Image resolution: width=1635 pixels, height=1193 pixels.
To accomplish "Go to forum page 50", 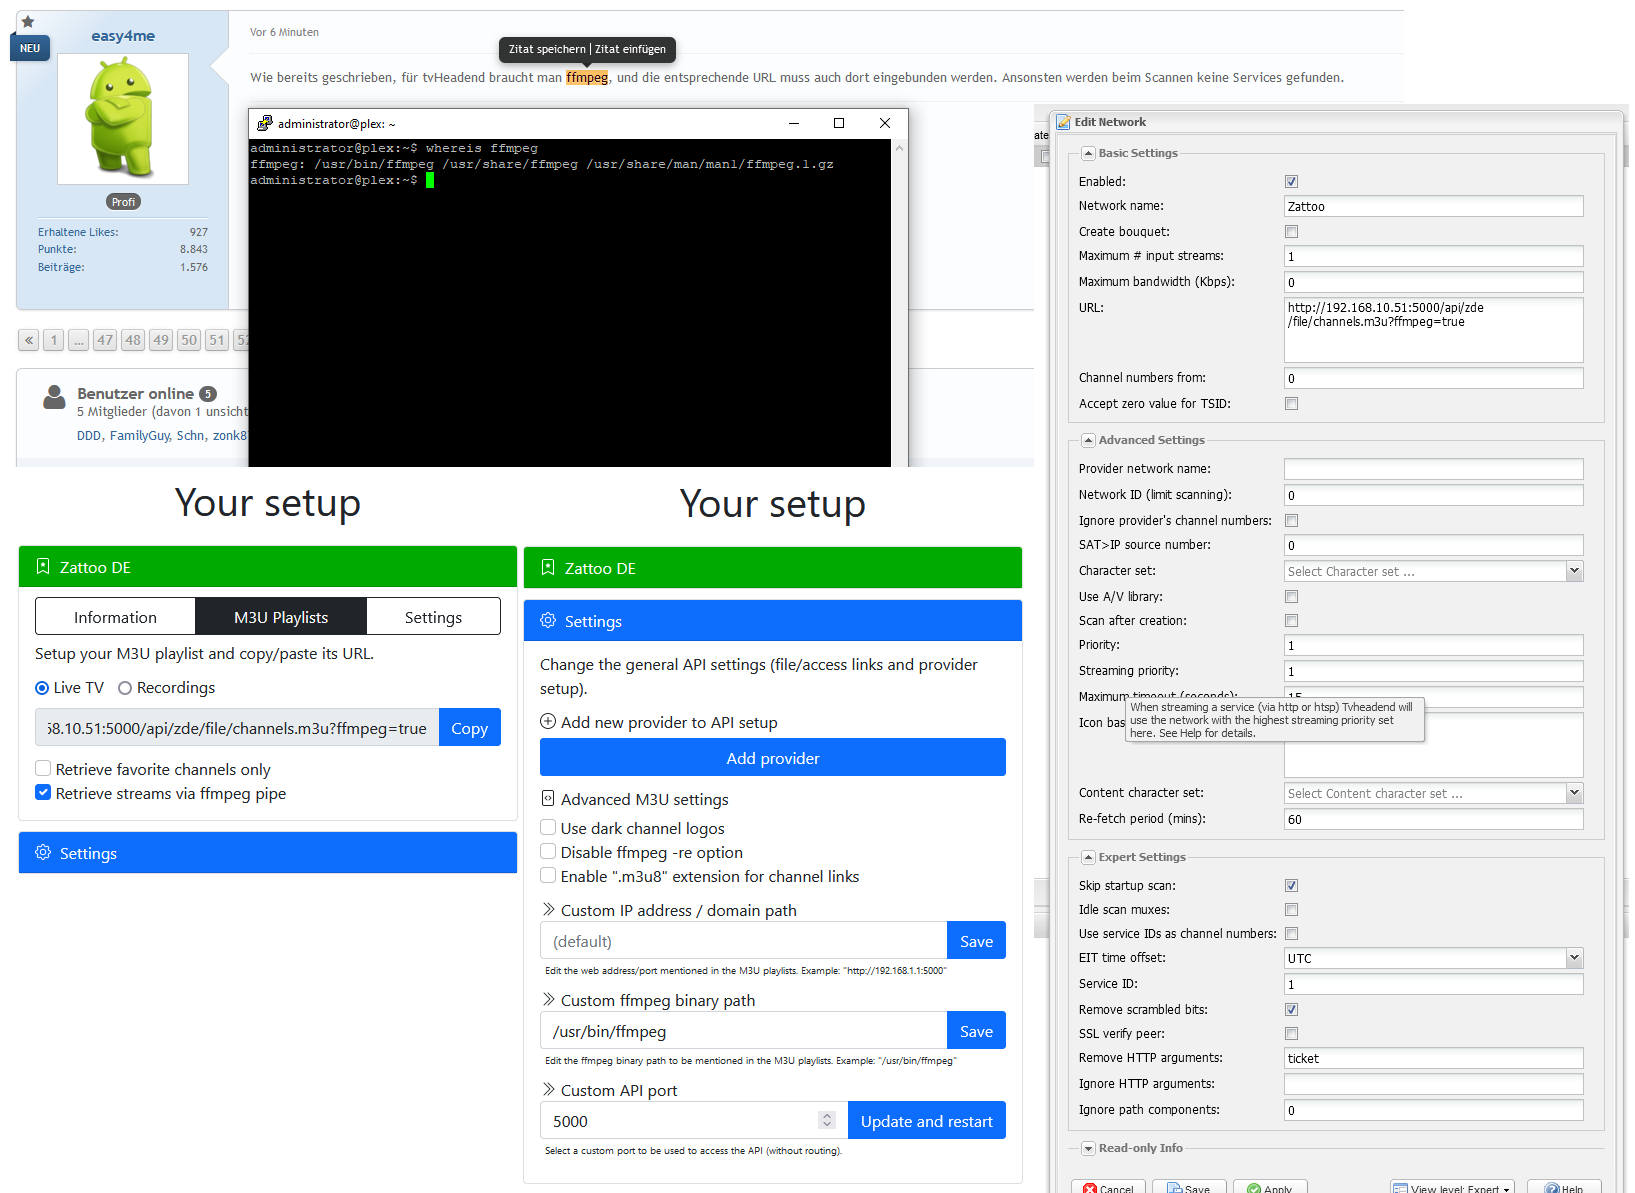I will point(189,340).
